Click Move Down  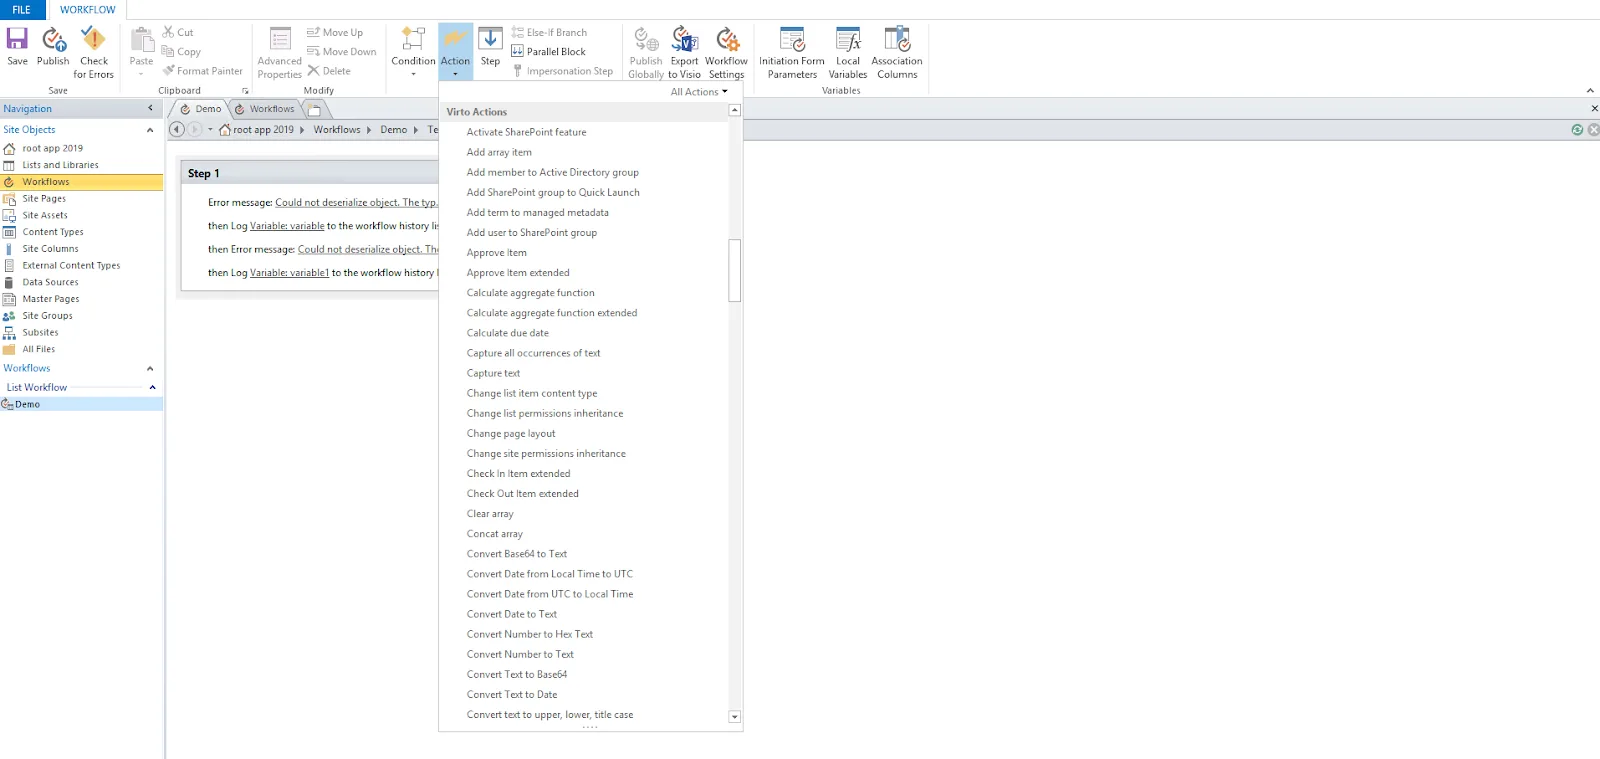pyautogui.click(x=342, y=52)
